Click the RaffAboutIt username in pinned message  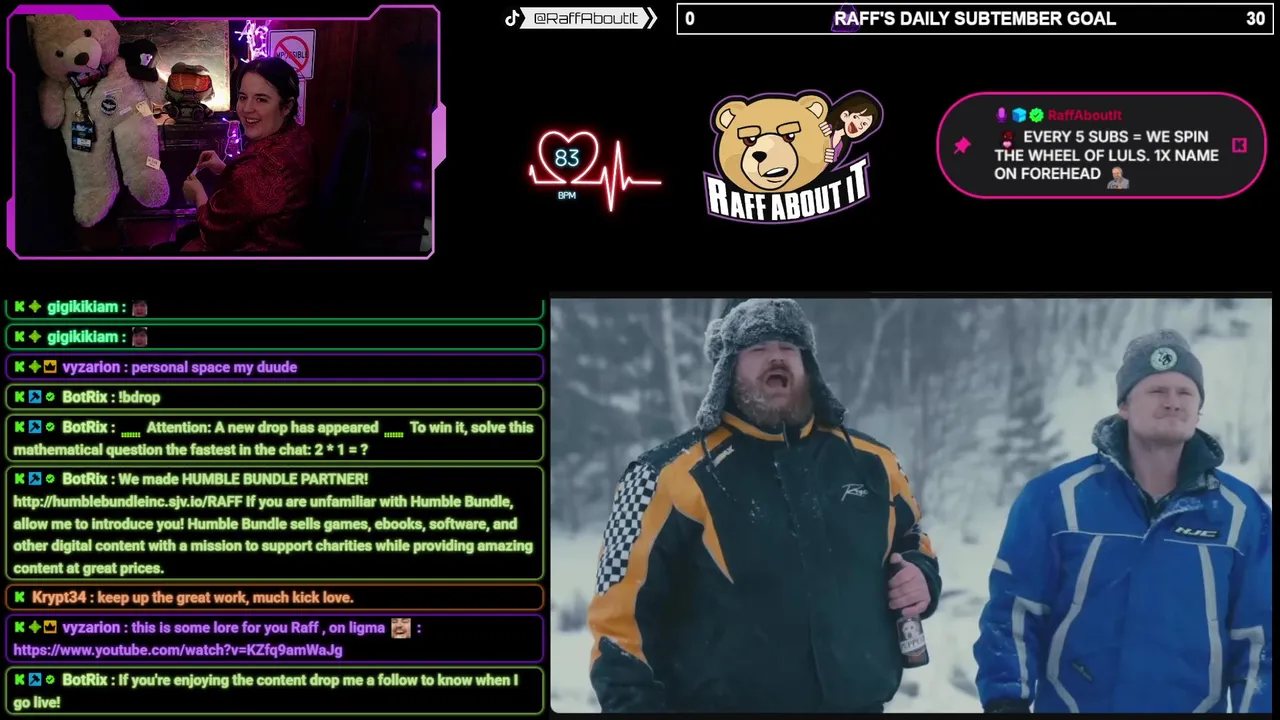click(1084, 115)
